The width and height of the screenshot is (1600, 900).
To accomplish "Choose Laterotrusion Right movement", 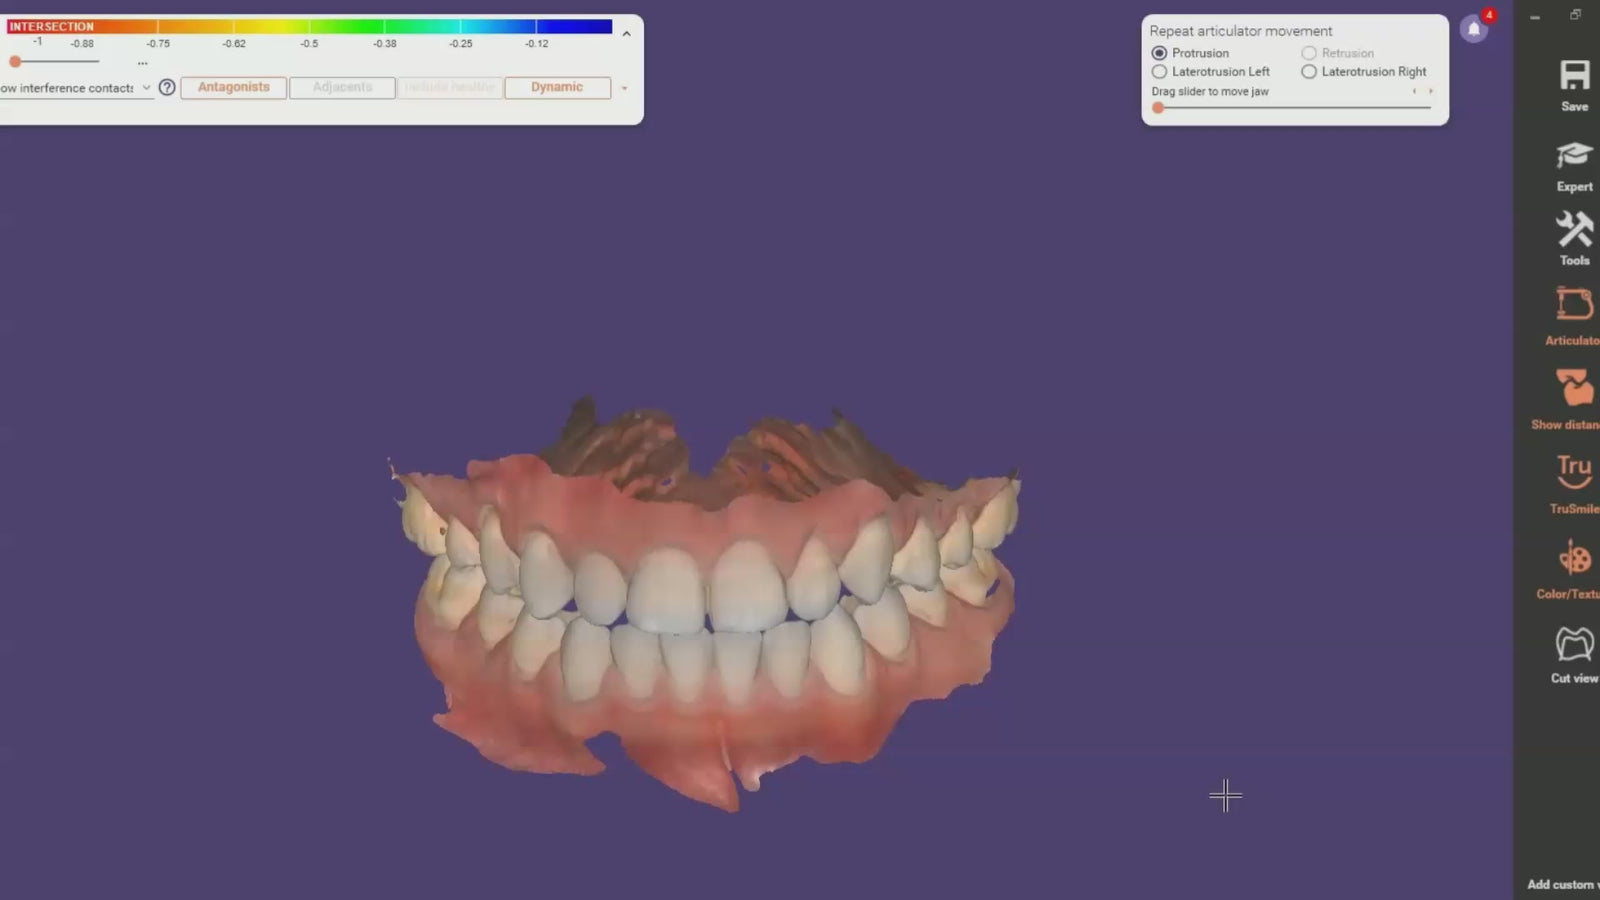I will coord(1309,72).
